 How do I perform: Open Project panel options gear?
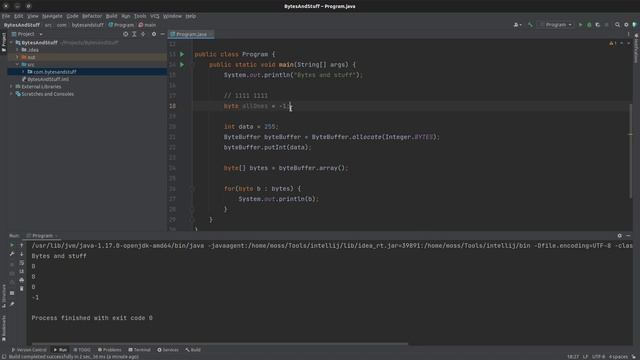point(154,34)
